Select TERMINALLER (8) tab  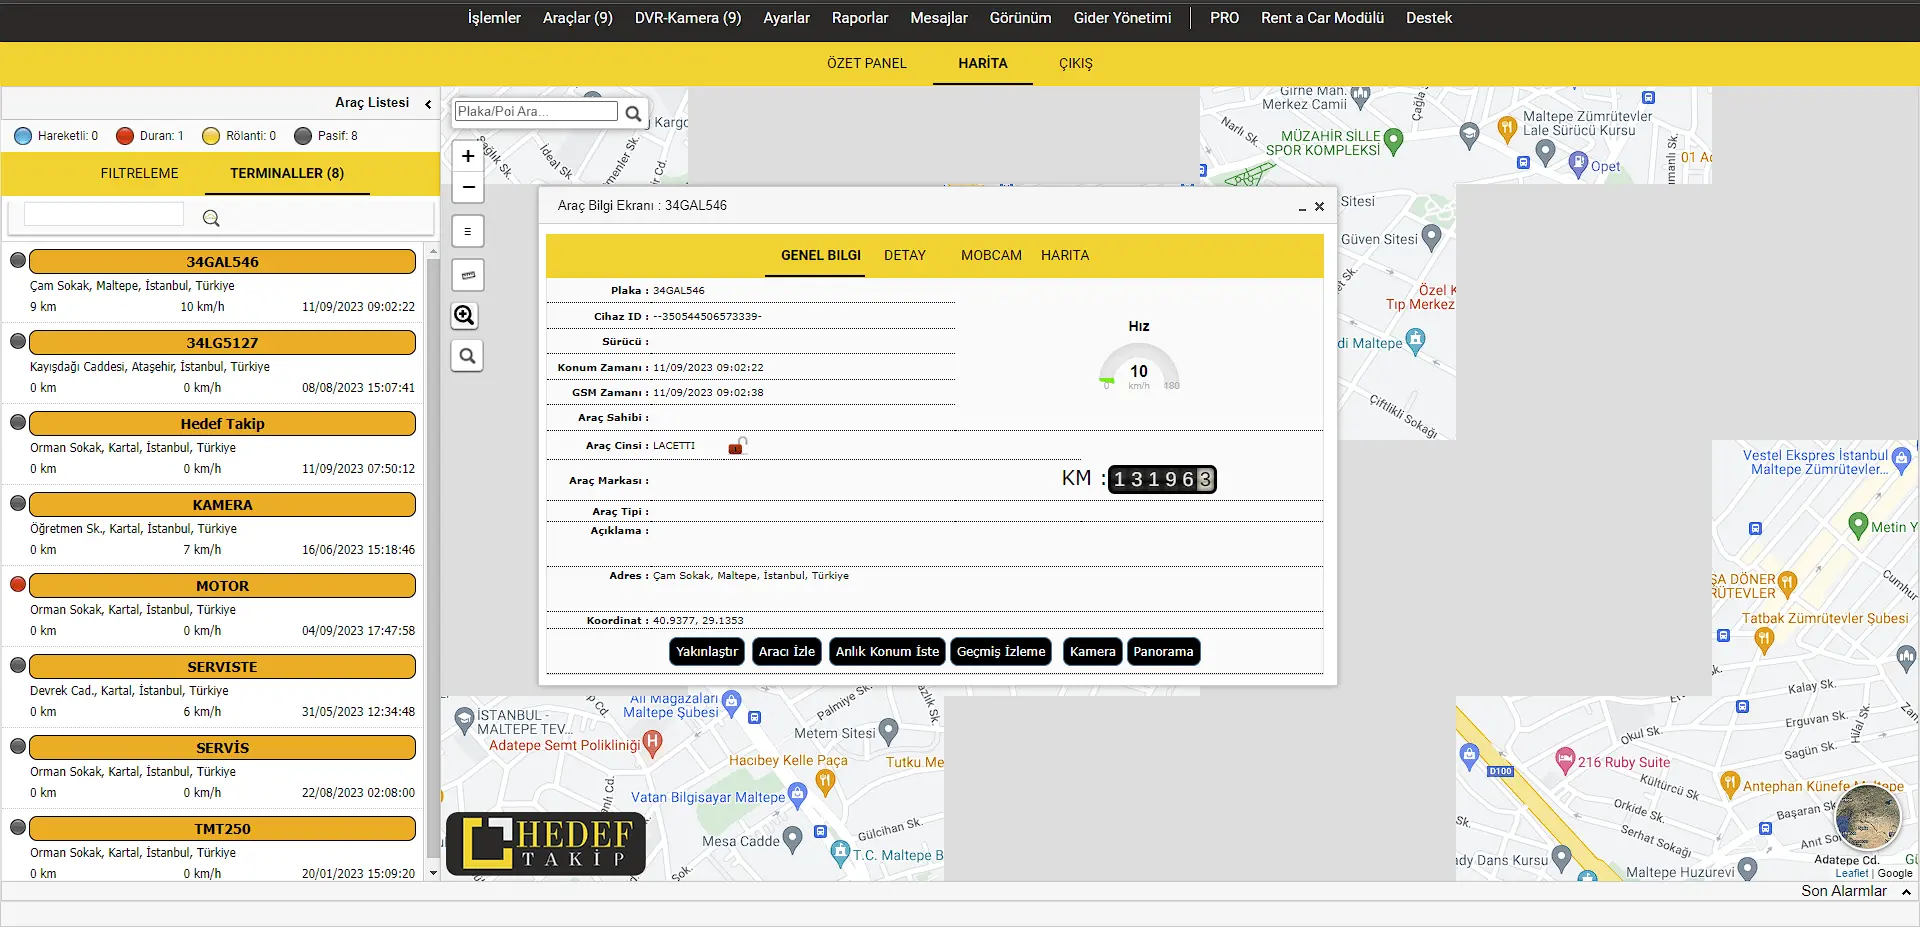coord(287,173)
